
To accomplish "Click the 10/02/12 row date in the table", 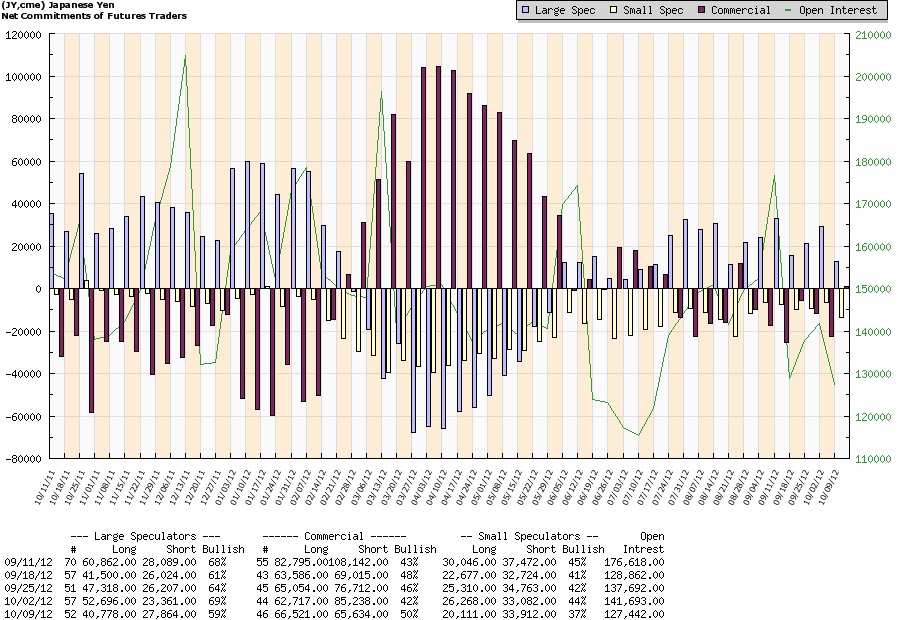I will [x=28, y=602].
